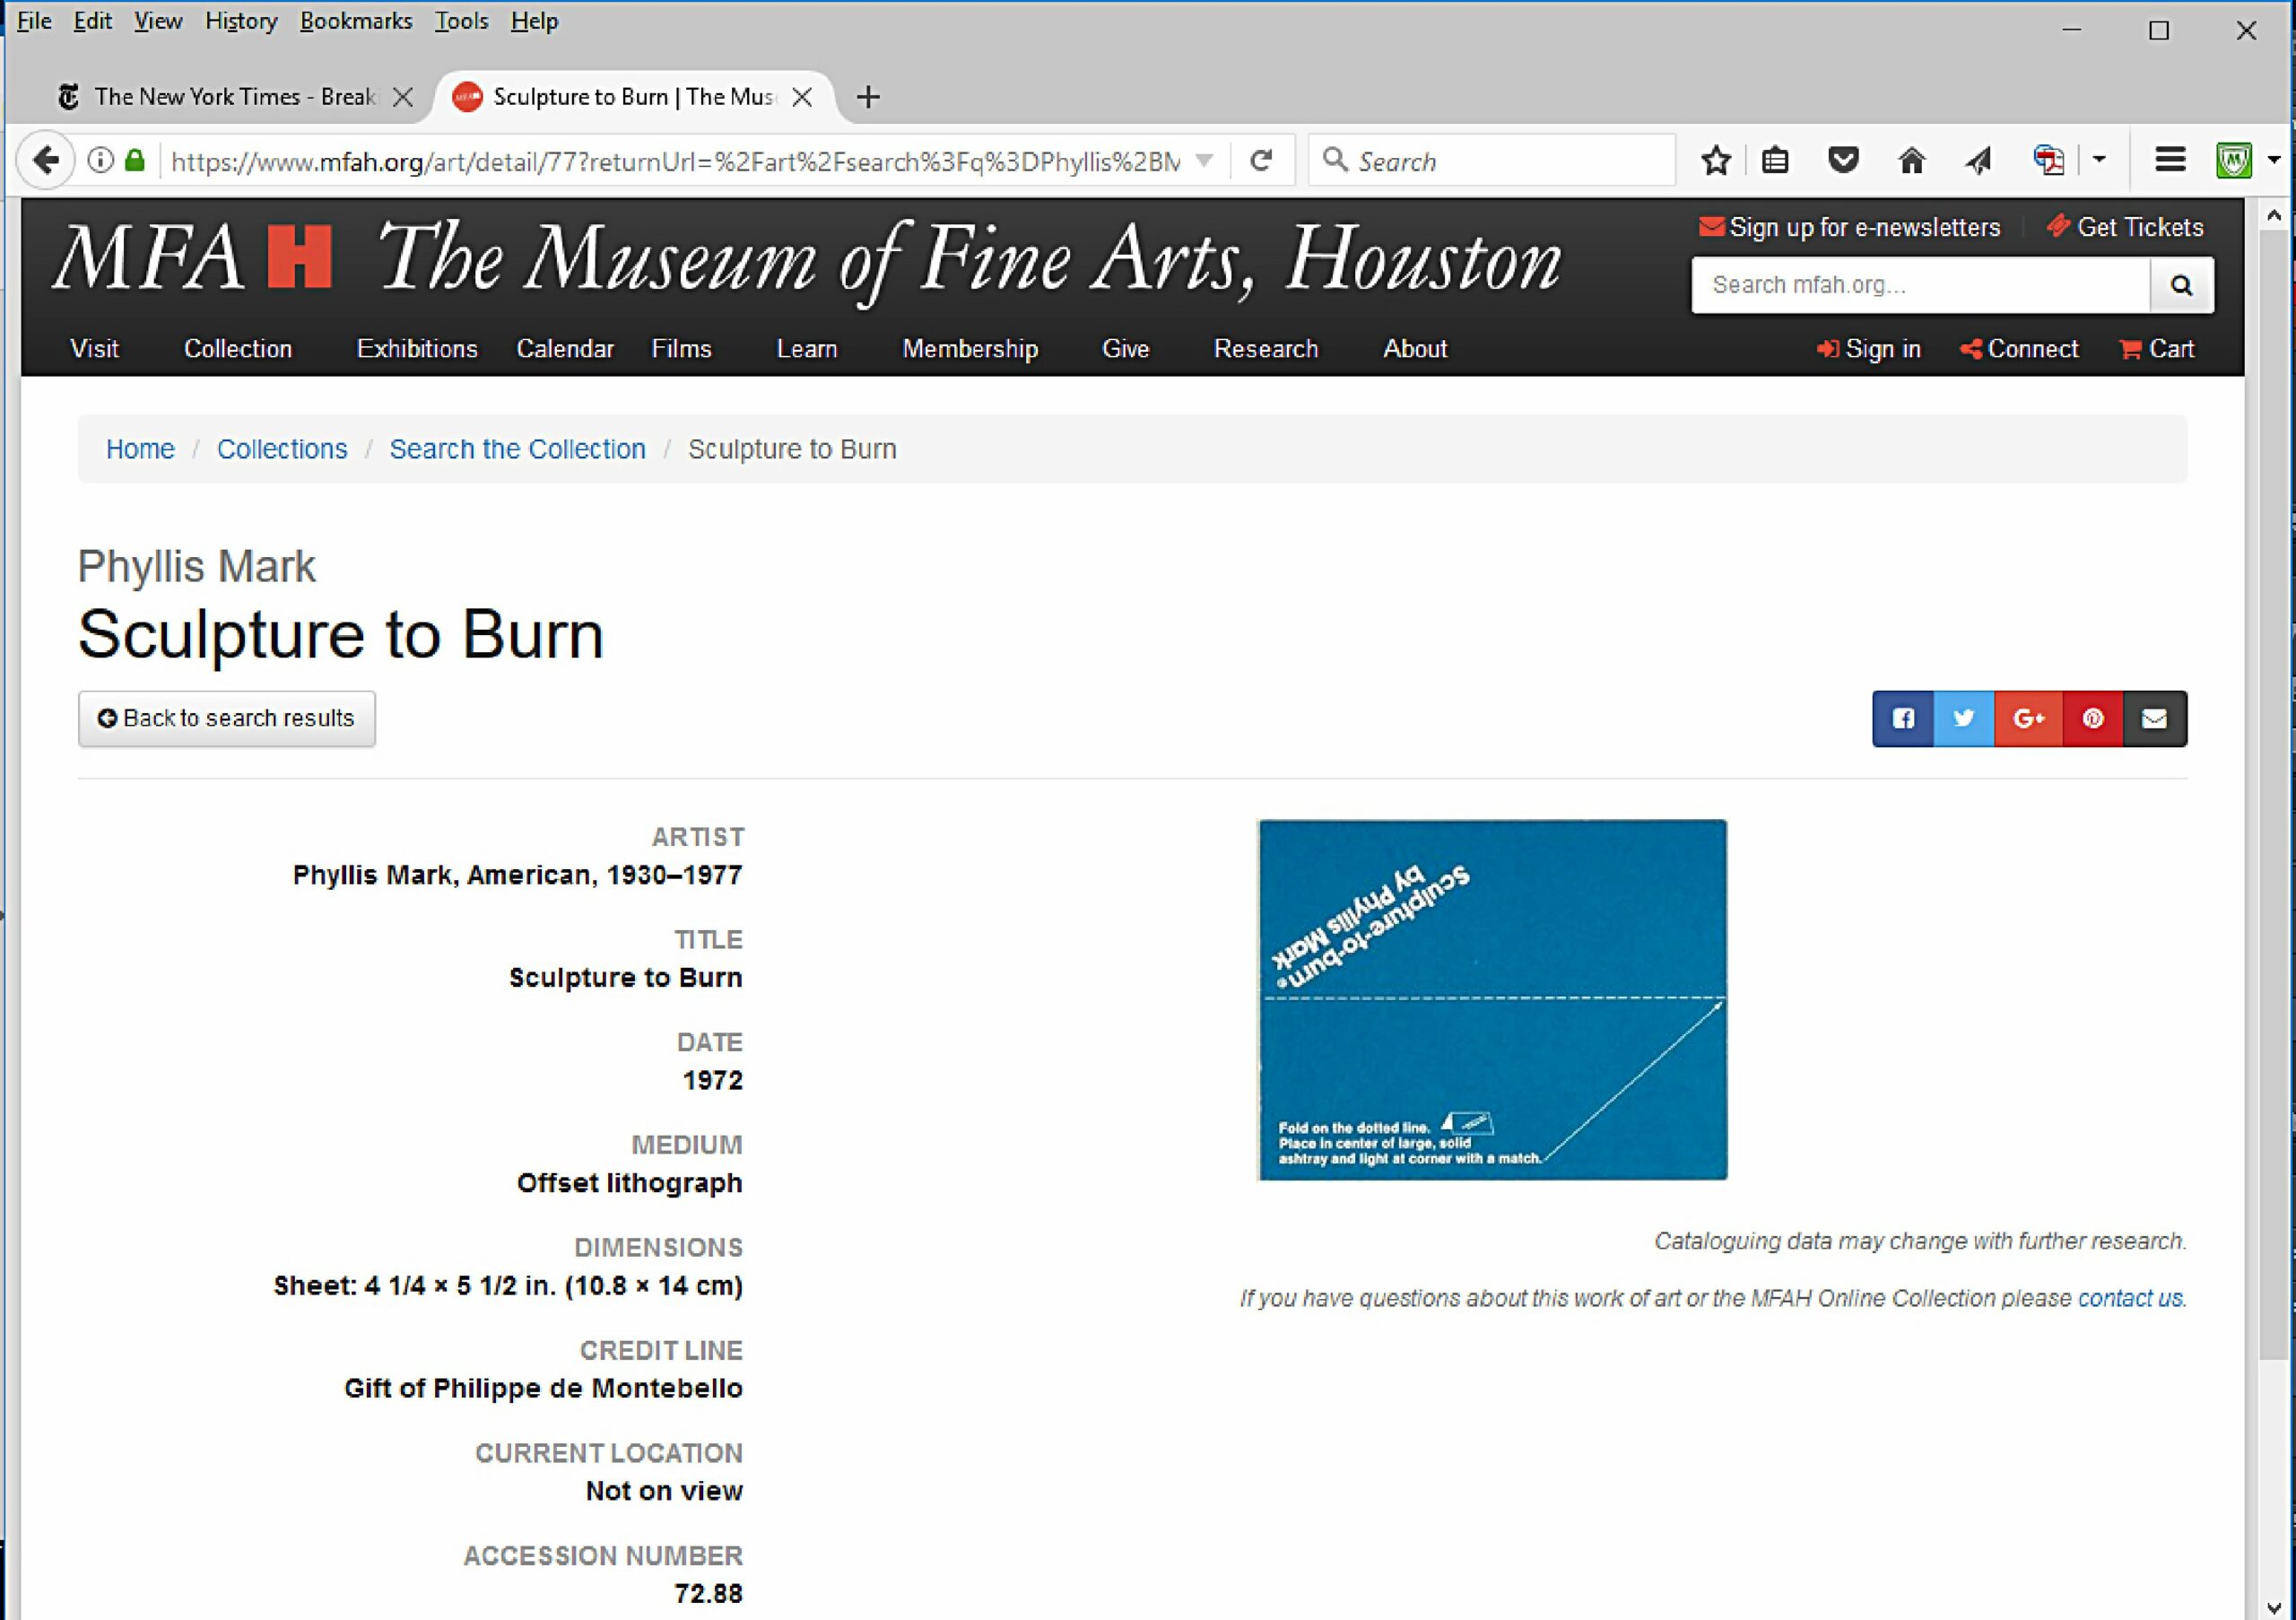Focus the Search mfah.org input field
2296x1620 pixels.
[1920, 285]
